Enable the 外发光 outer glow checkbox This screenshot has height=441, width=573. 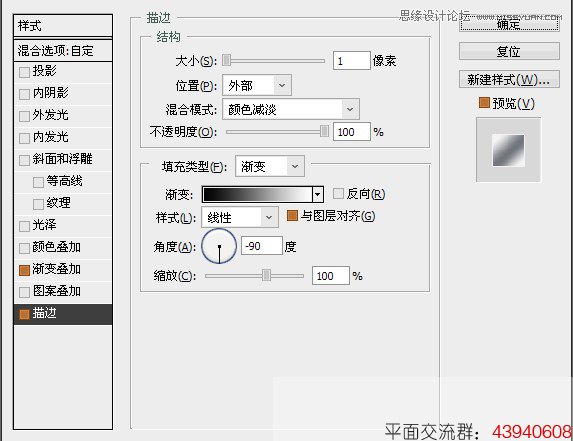pyautogui.click(x=24, y=116)
